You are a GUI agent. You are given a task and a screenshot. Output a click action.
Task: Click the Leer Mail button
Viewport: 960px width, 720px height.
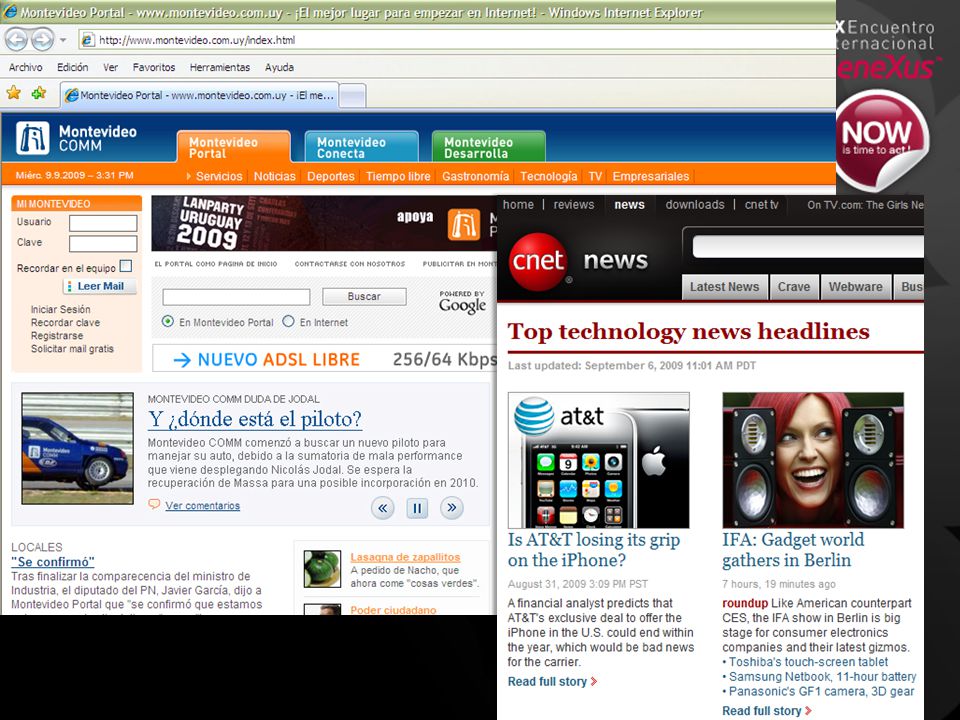pos(100,286)
